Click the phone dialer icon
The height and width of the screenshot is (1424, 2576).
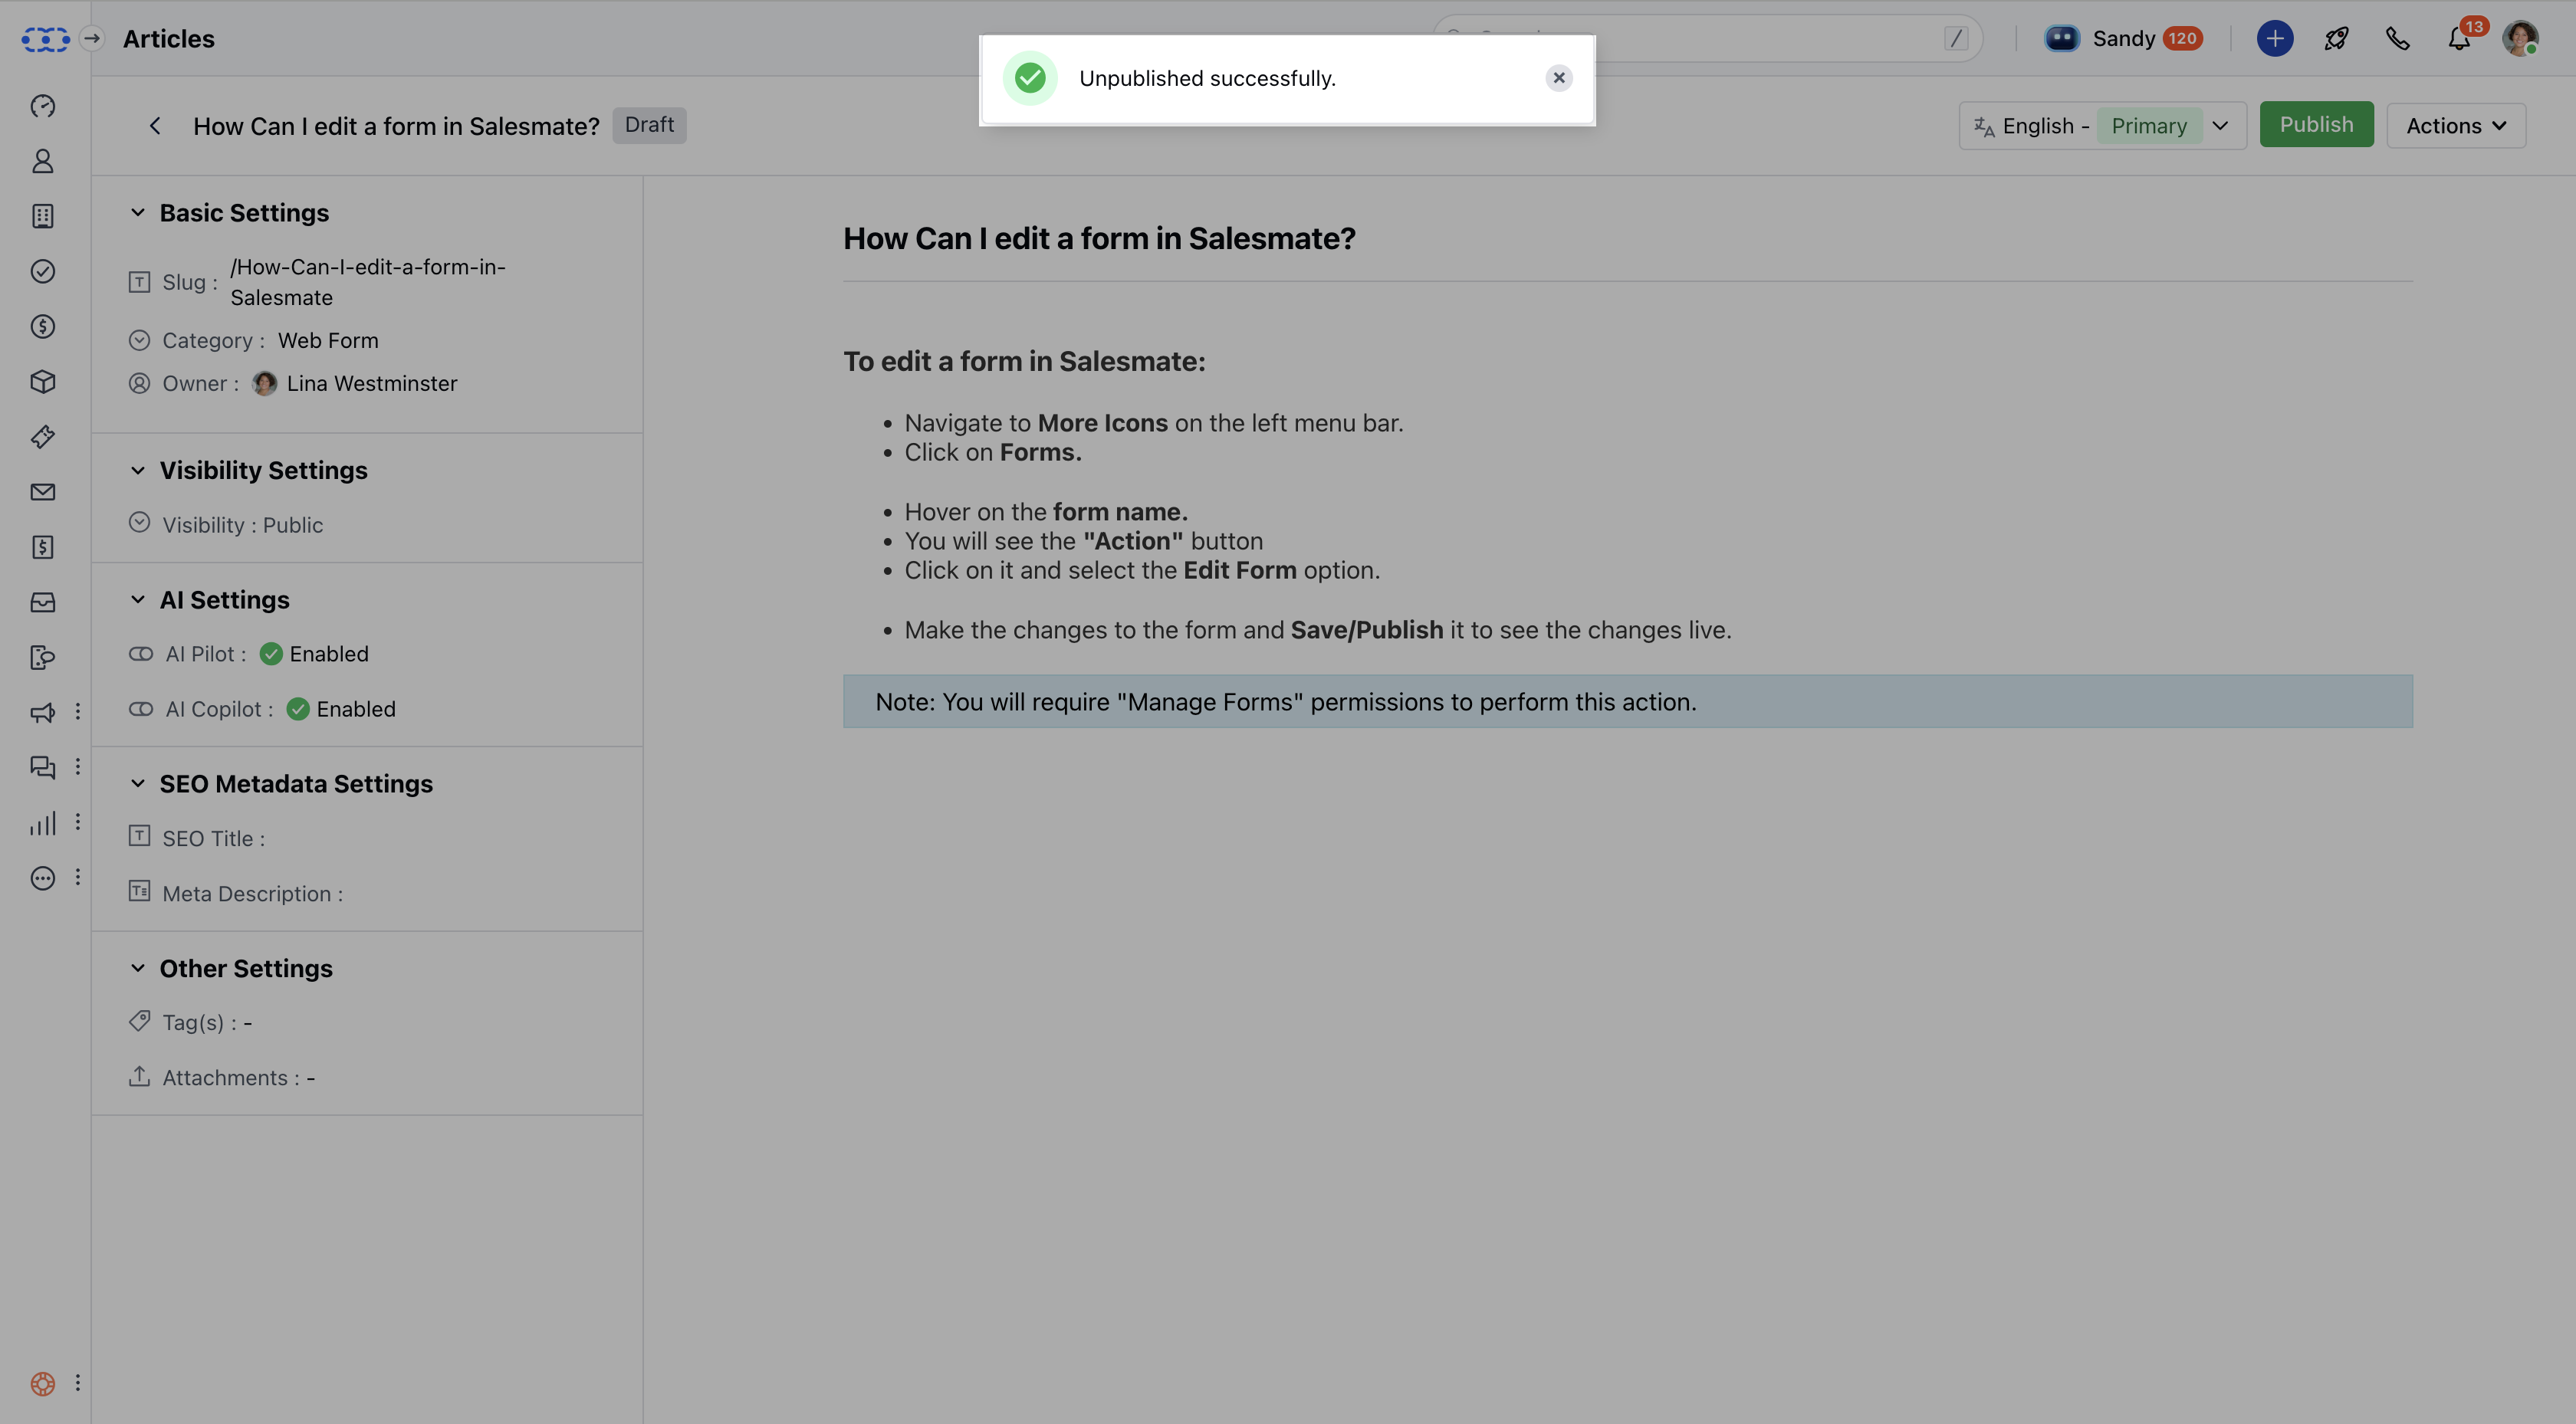click(x=2397, y=39)
